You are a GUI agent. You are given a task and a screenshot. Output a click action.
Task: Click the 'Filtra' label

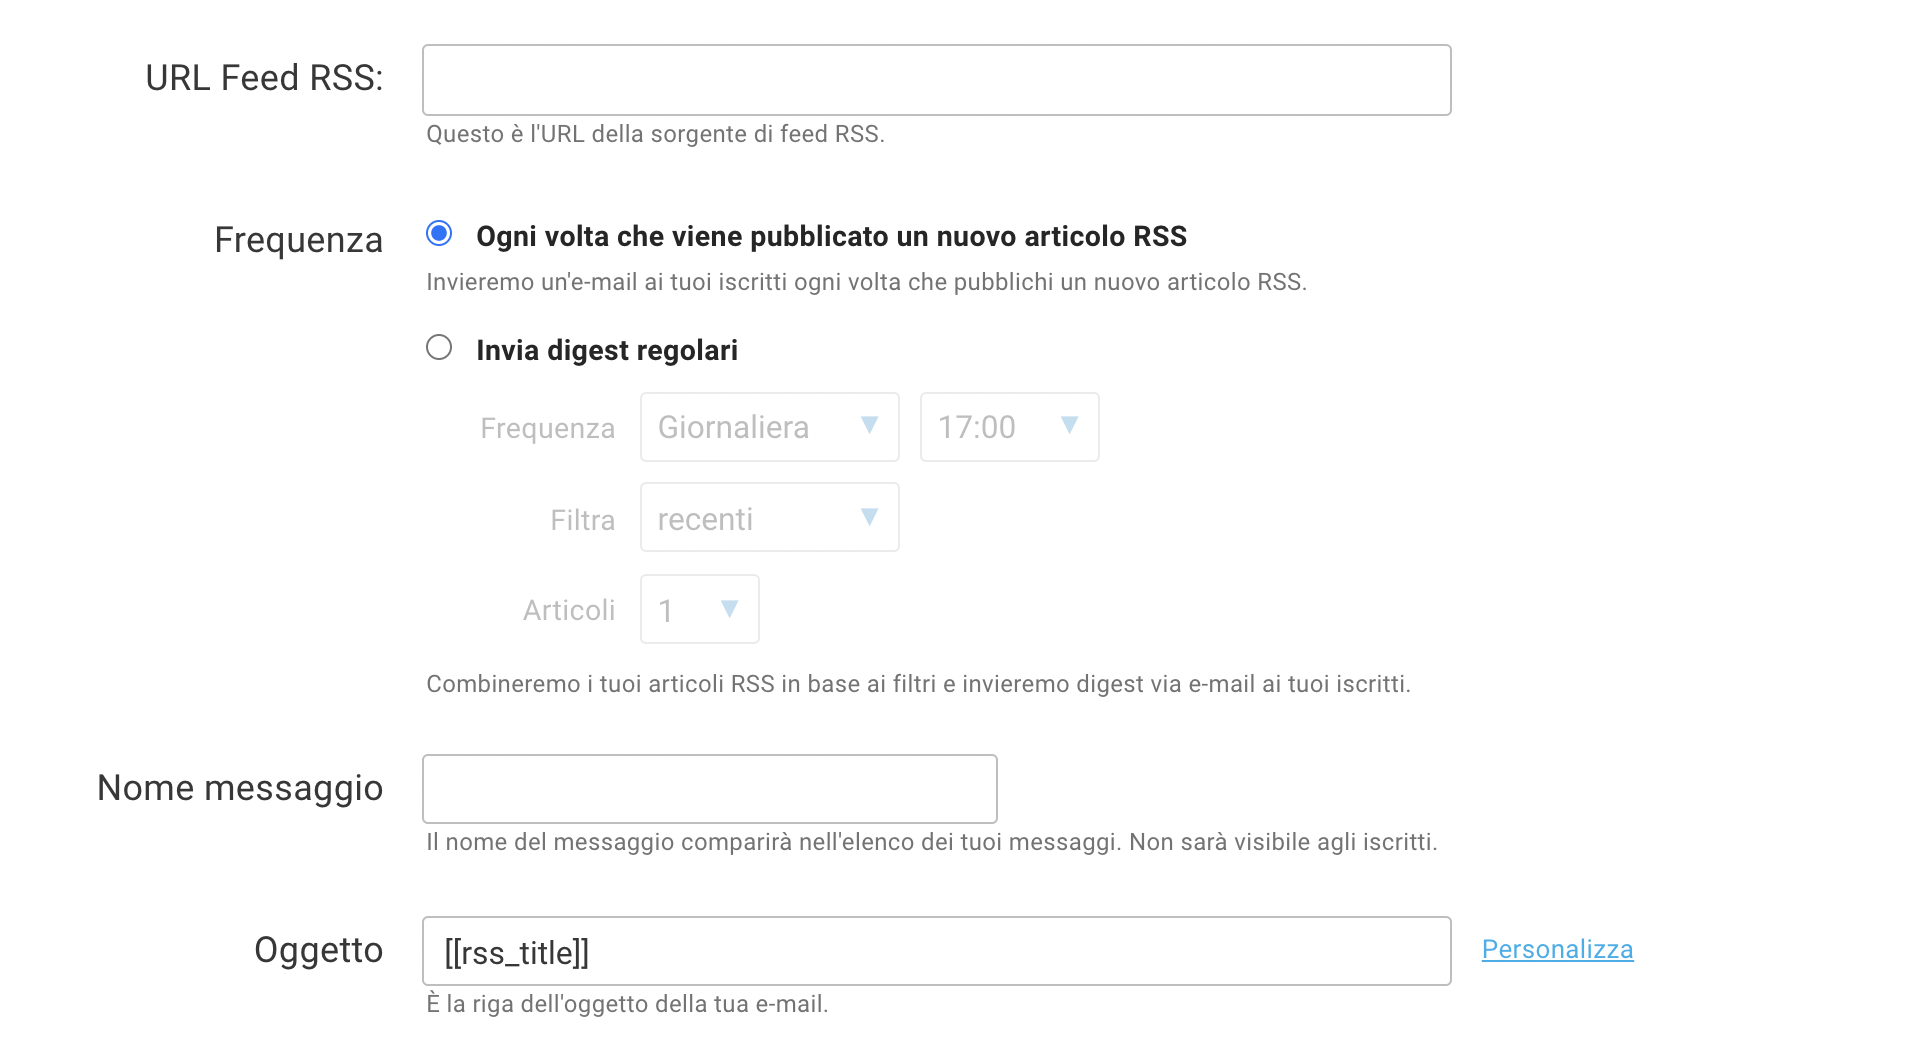(x=582, y=520)
